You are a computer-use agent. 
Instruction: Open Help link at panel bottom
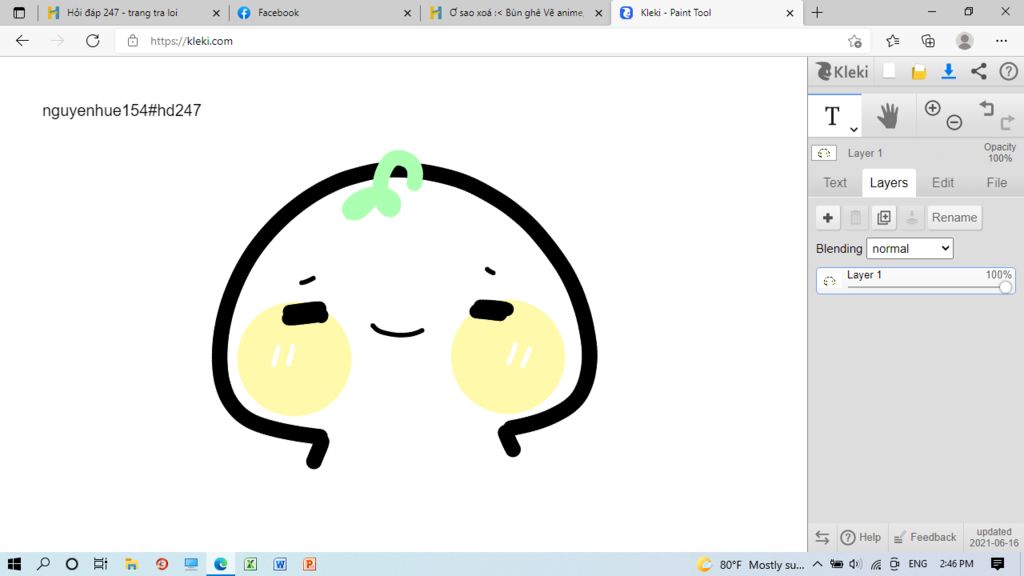[861, 537]
